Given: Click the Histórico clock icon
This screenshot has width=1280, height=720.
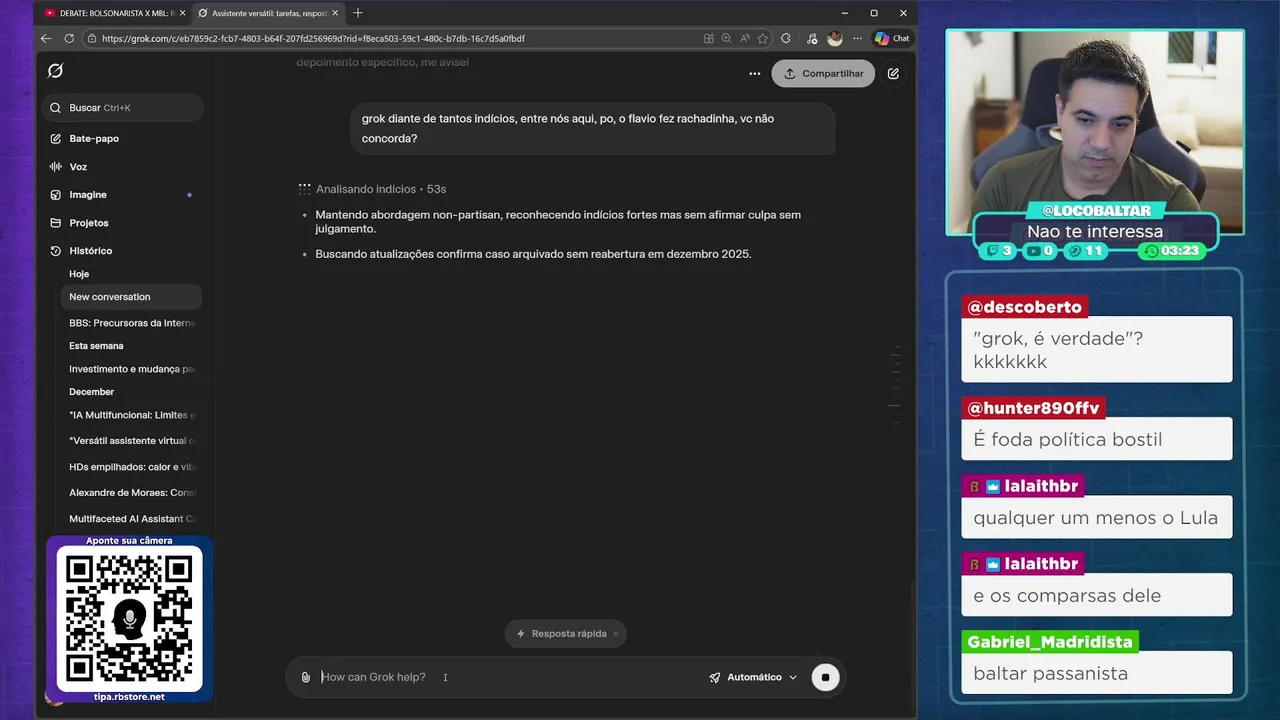Looking at the screenshot, I should tap(56, 251).
